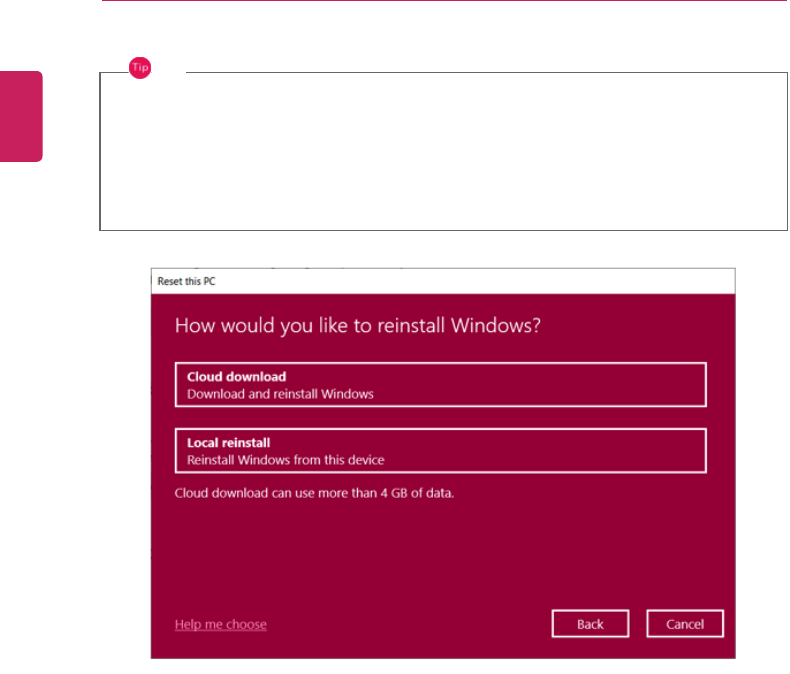This screenshot has height=674, width=790.
Task: Choose the Local reinstall option
Action: point(440,451)
